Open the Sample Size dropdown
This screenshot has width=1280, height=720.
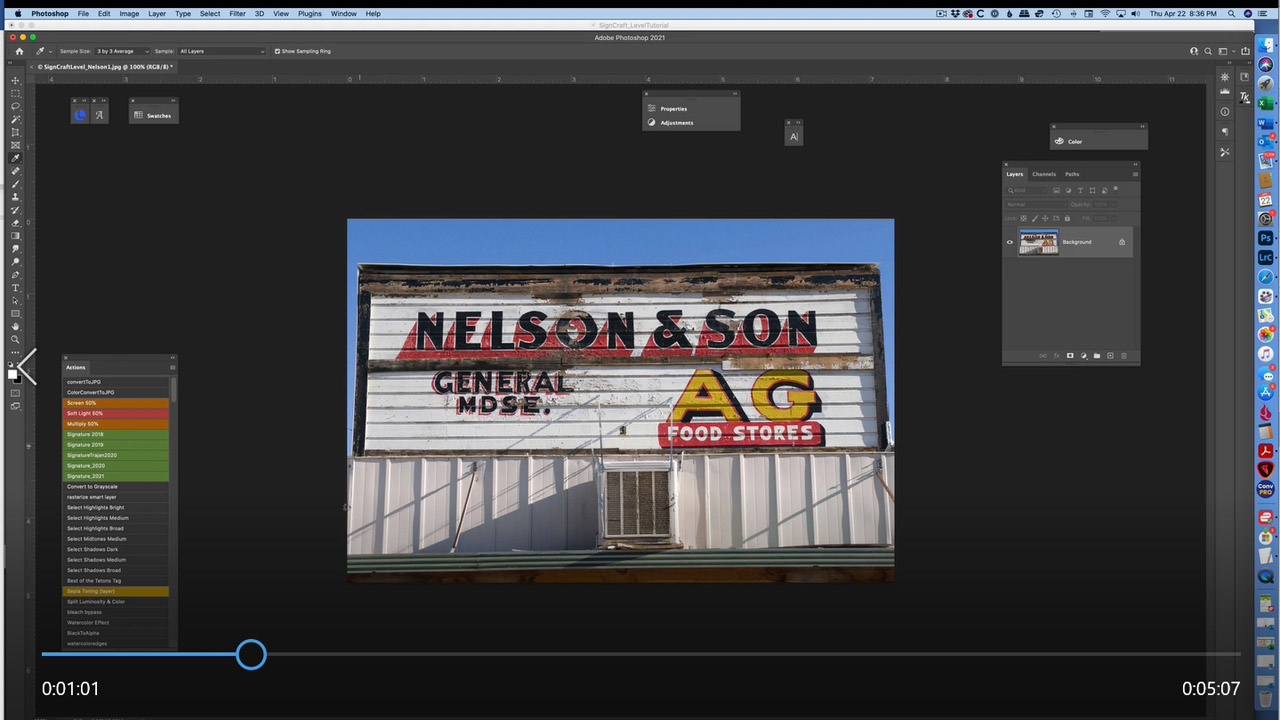(122, 51)
